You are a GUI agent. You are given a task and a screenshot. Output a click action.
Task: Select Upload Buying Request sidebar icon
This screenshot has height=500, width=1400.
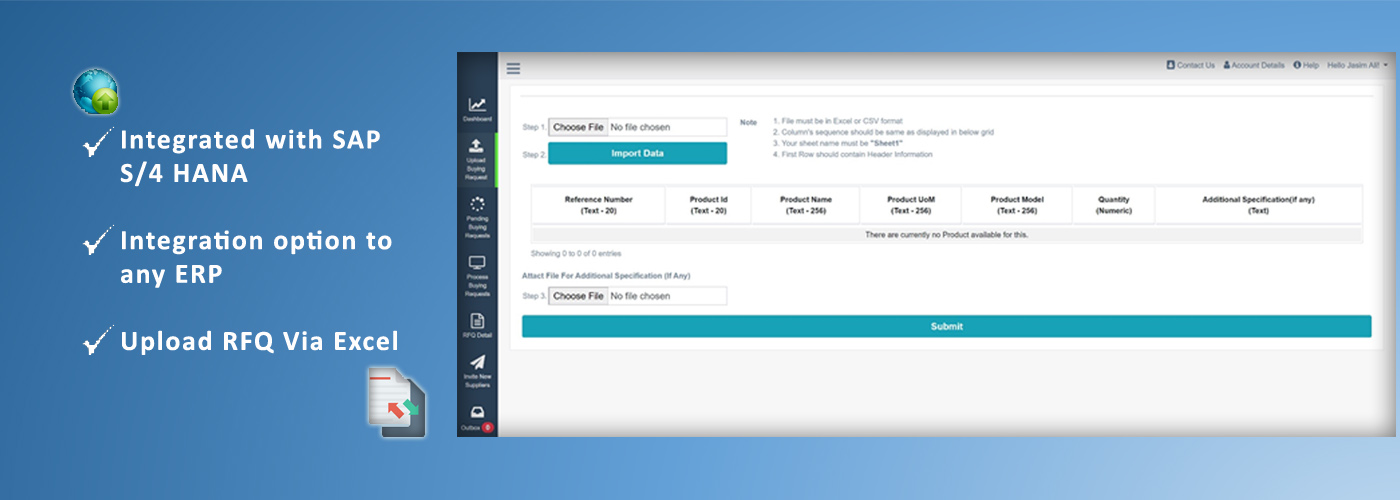pos(477,146)
